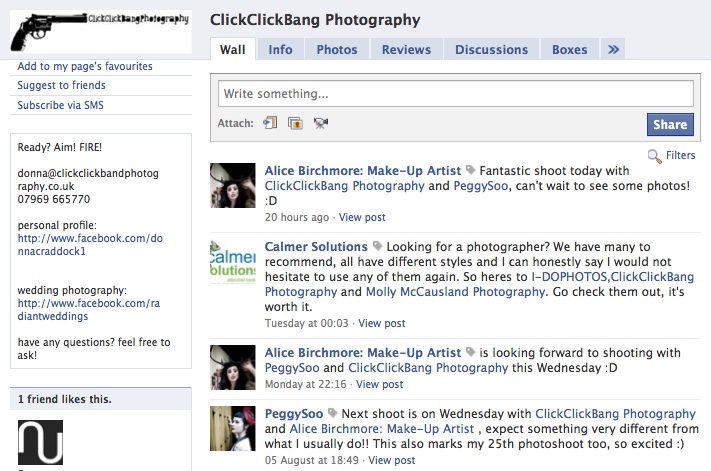Focus the 'Write something...' text box
This screenshot has width=711, height=471.
click(456, 94)
